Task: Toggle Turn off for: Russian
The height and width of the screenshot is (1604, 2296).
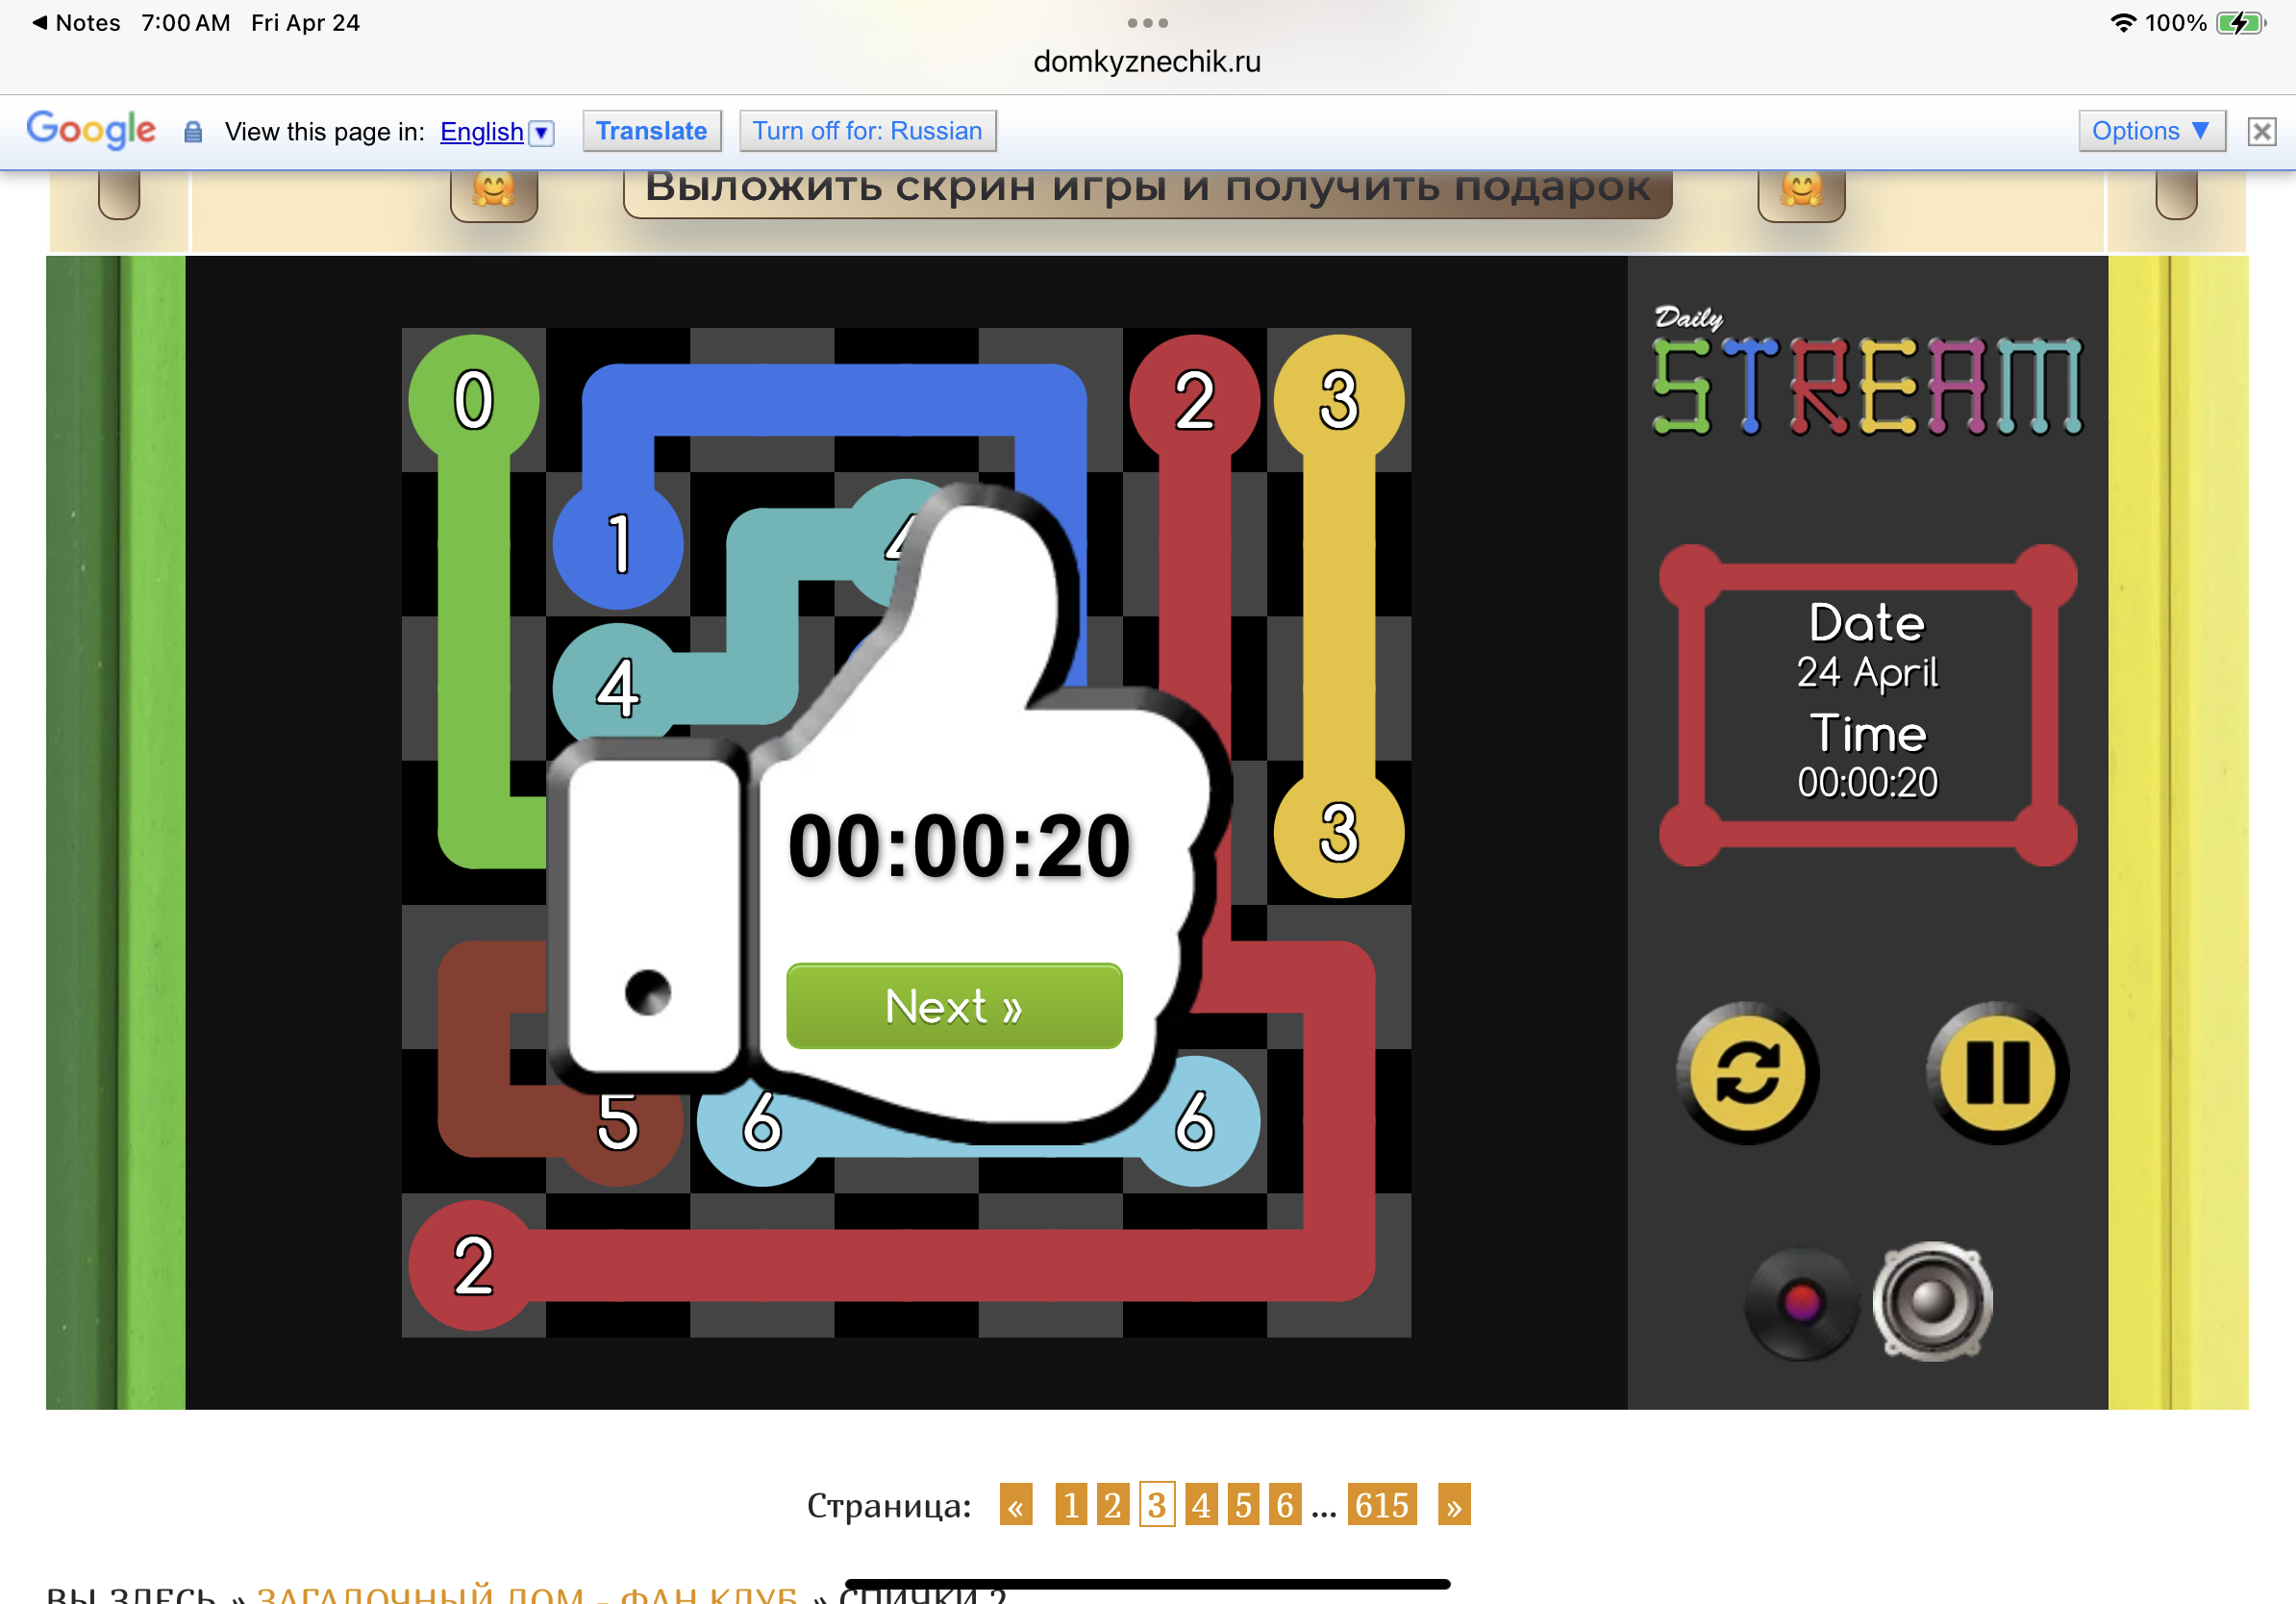Action: 867,131
